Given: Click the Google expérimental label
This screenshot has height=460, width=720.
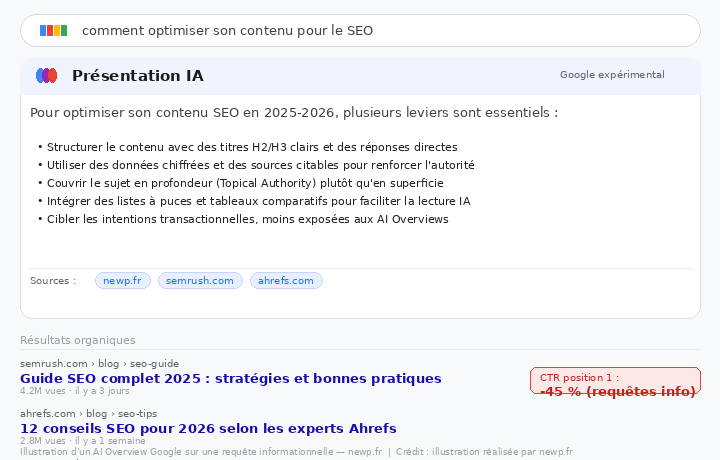Looking at the screenshot, I should click(x=611, y=75).
